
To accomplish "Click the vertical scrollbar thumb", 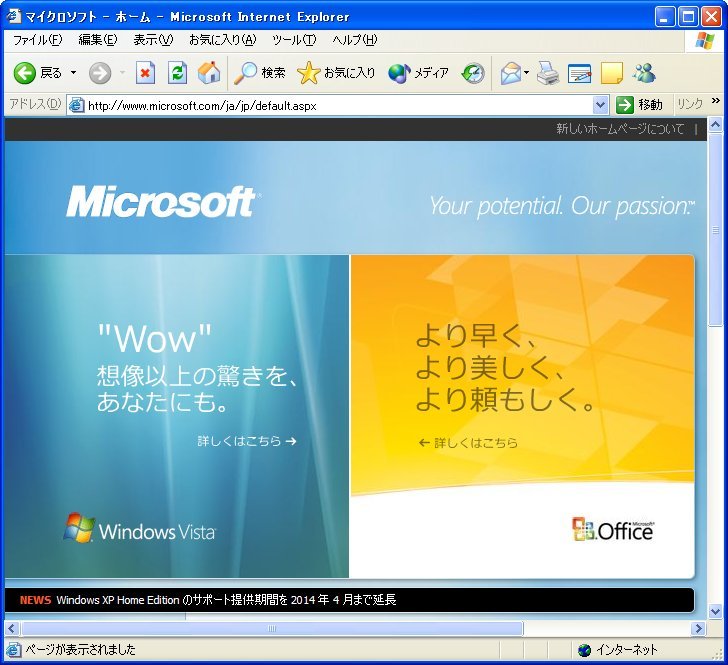I will coord(715,230).
